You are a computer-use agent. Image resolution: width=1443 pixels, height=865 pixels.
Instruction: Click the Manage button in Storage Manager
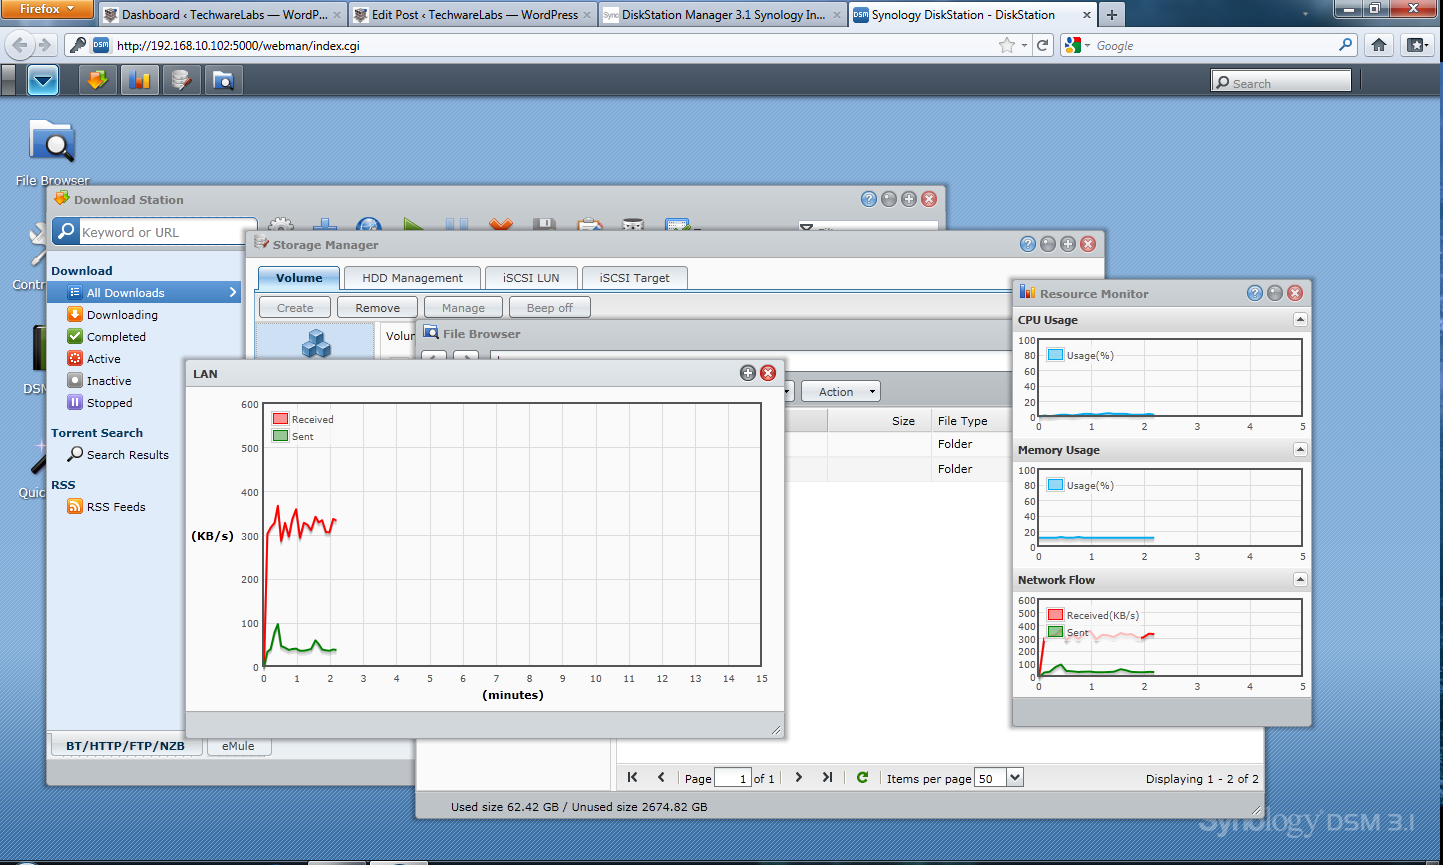pyautogui.click(x=463, y=307)
